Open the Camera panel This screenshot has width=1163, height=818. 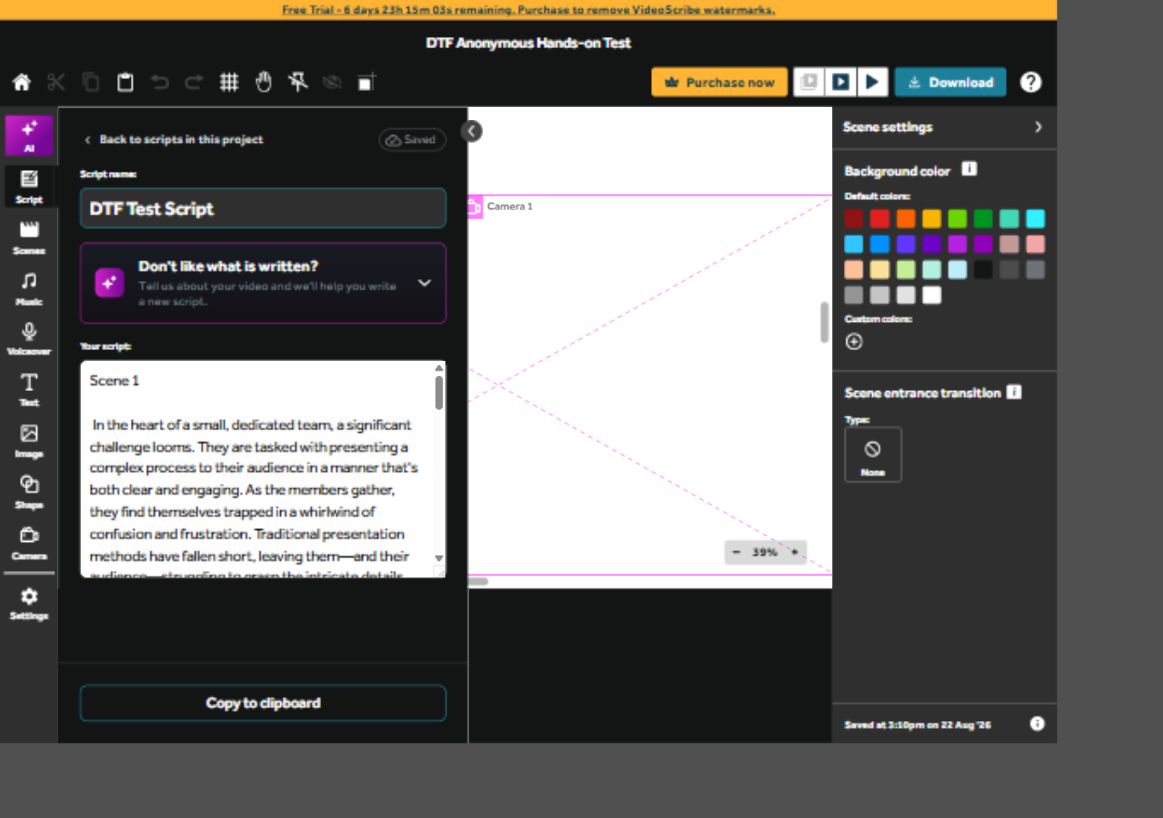[29, 544]
